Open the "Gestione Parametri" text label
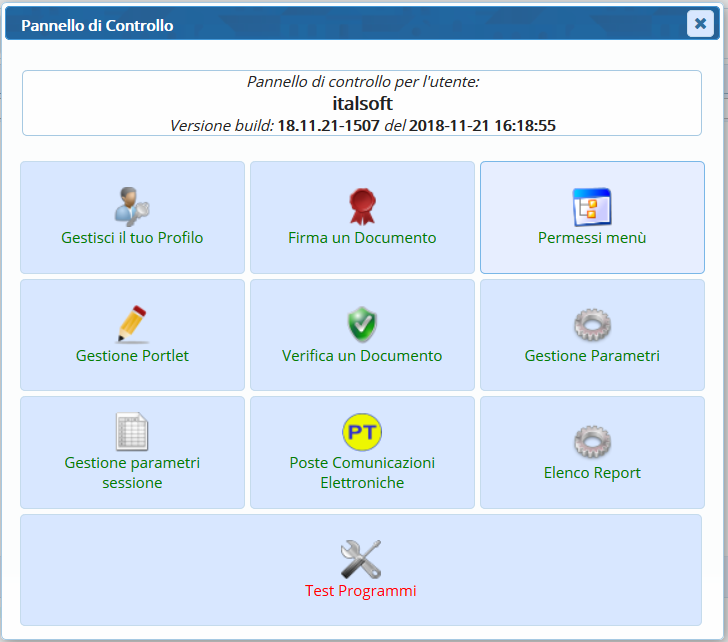The image size is (728, 642). [x=592, y=356]
